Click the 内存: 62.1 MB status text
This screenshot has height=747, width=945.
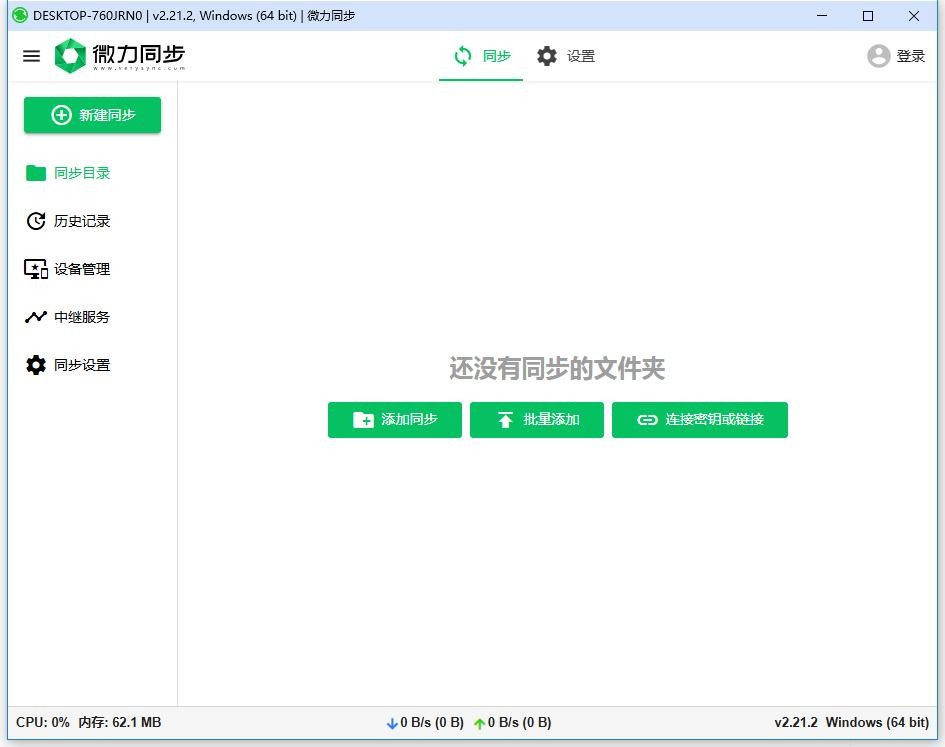point(119,722)
